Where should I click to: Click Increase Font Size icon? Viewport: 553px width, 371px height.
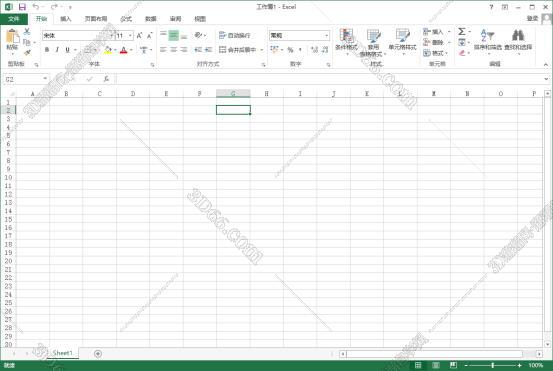point(139,36)
